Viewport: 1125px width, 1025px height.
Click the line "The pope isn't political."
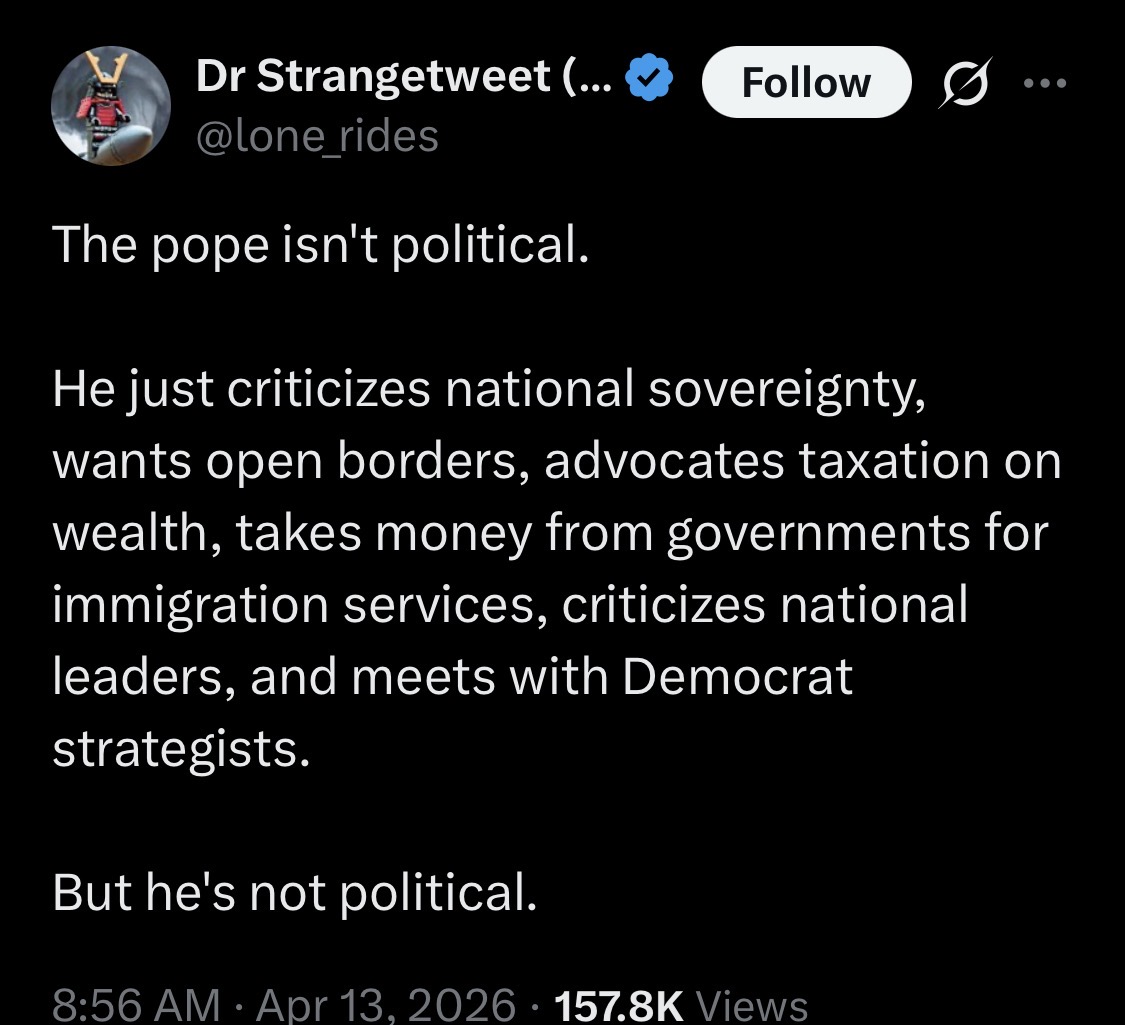pyautogui.click(x=318, y=246)
